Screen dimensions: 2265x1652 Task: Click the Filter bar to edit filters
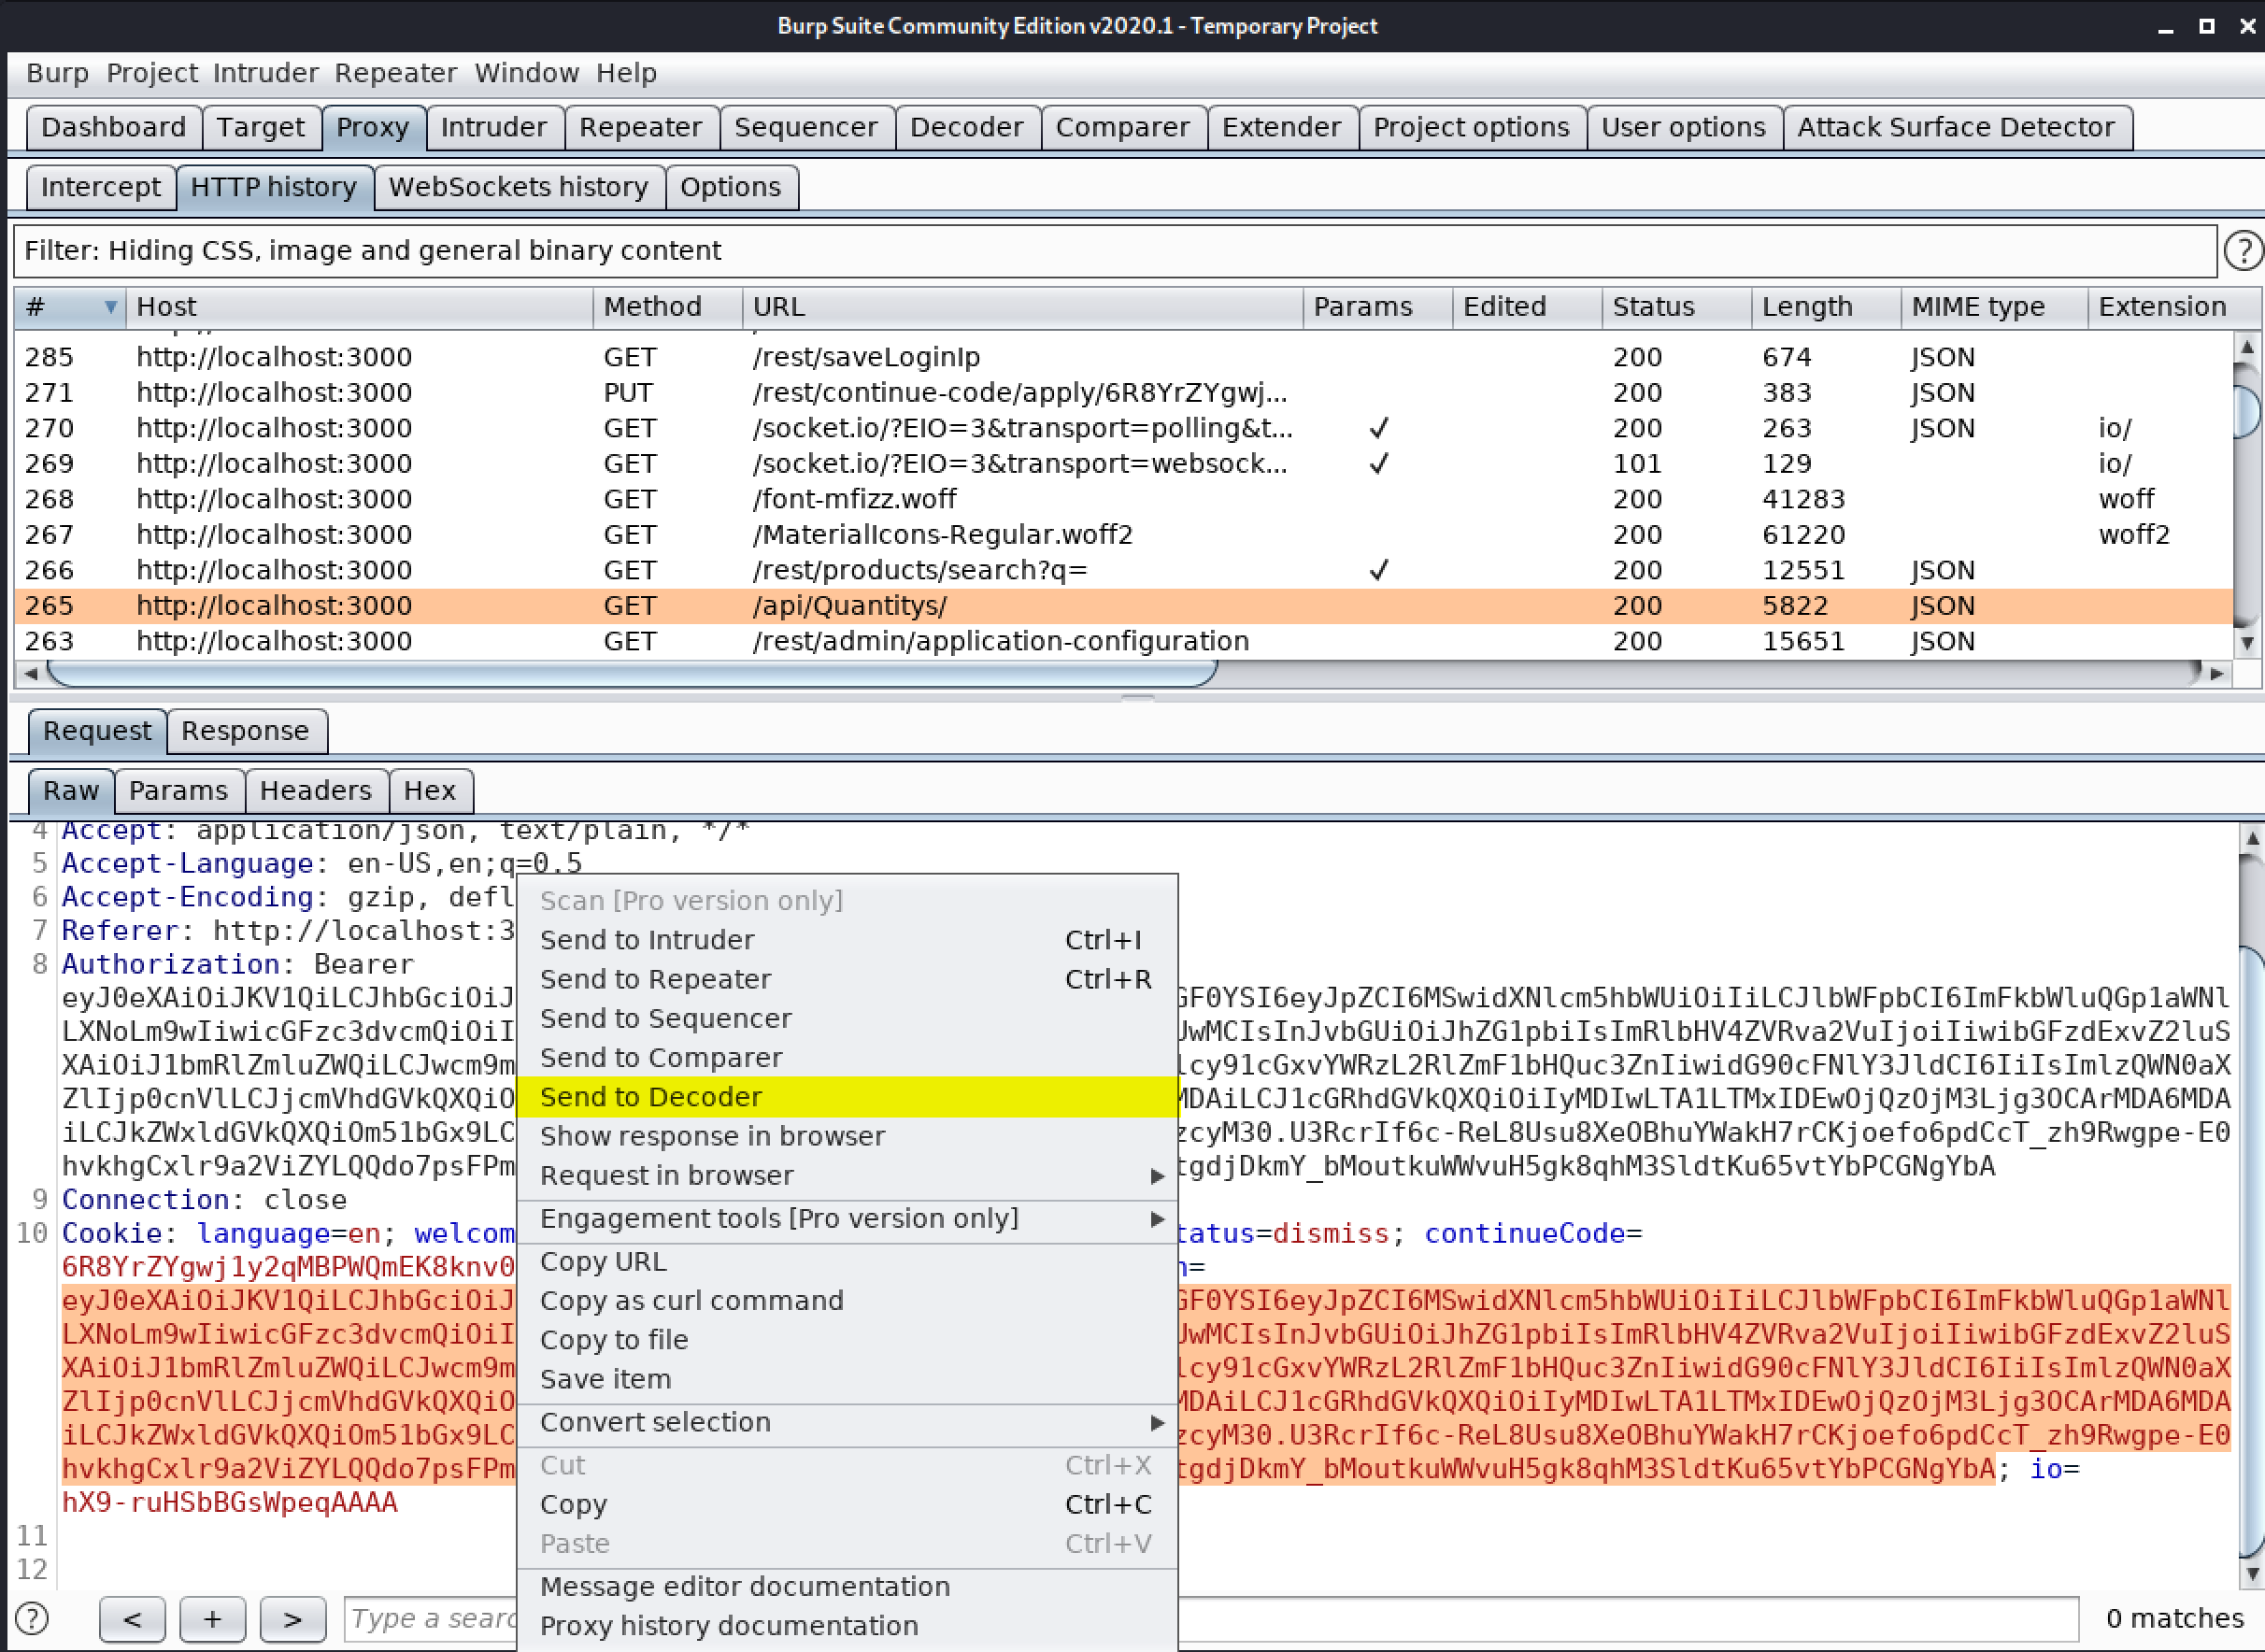point(1115,251)
